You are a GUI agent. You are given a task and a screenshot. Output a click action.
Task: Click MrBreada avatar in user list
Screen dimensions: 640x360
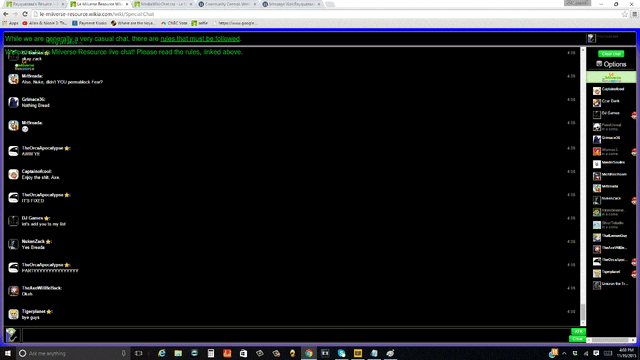tap(597, 188)
